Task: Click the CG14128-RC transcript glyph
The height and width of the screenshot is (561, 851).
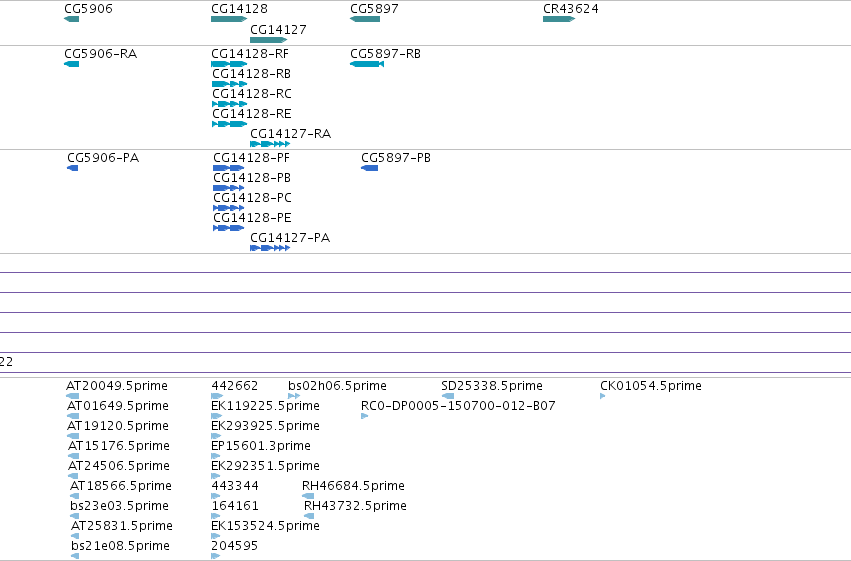Action: (229, 104)
